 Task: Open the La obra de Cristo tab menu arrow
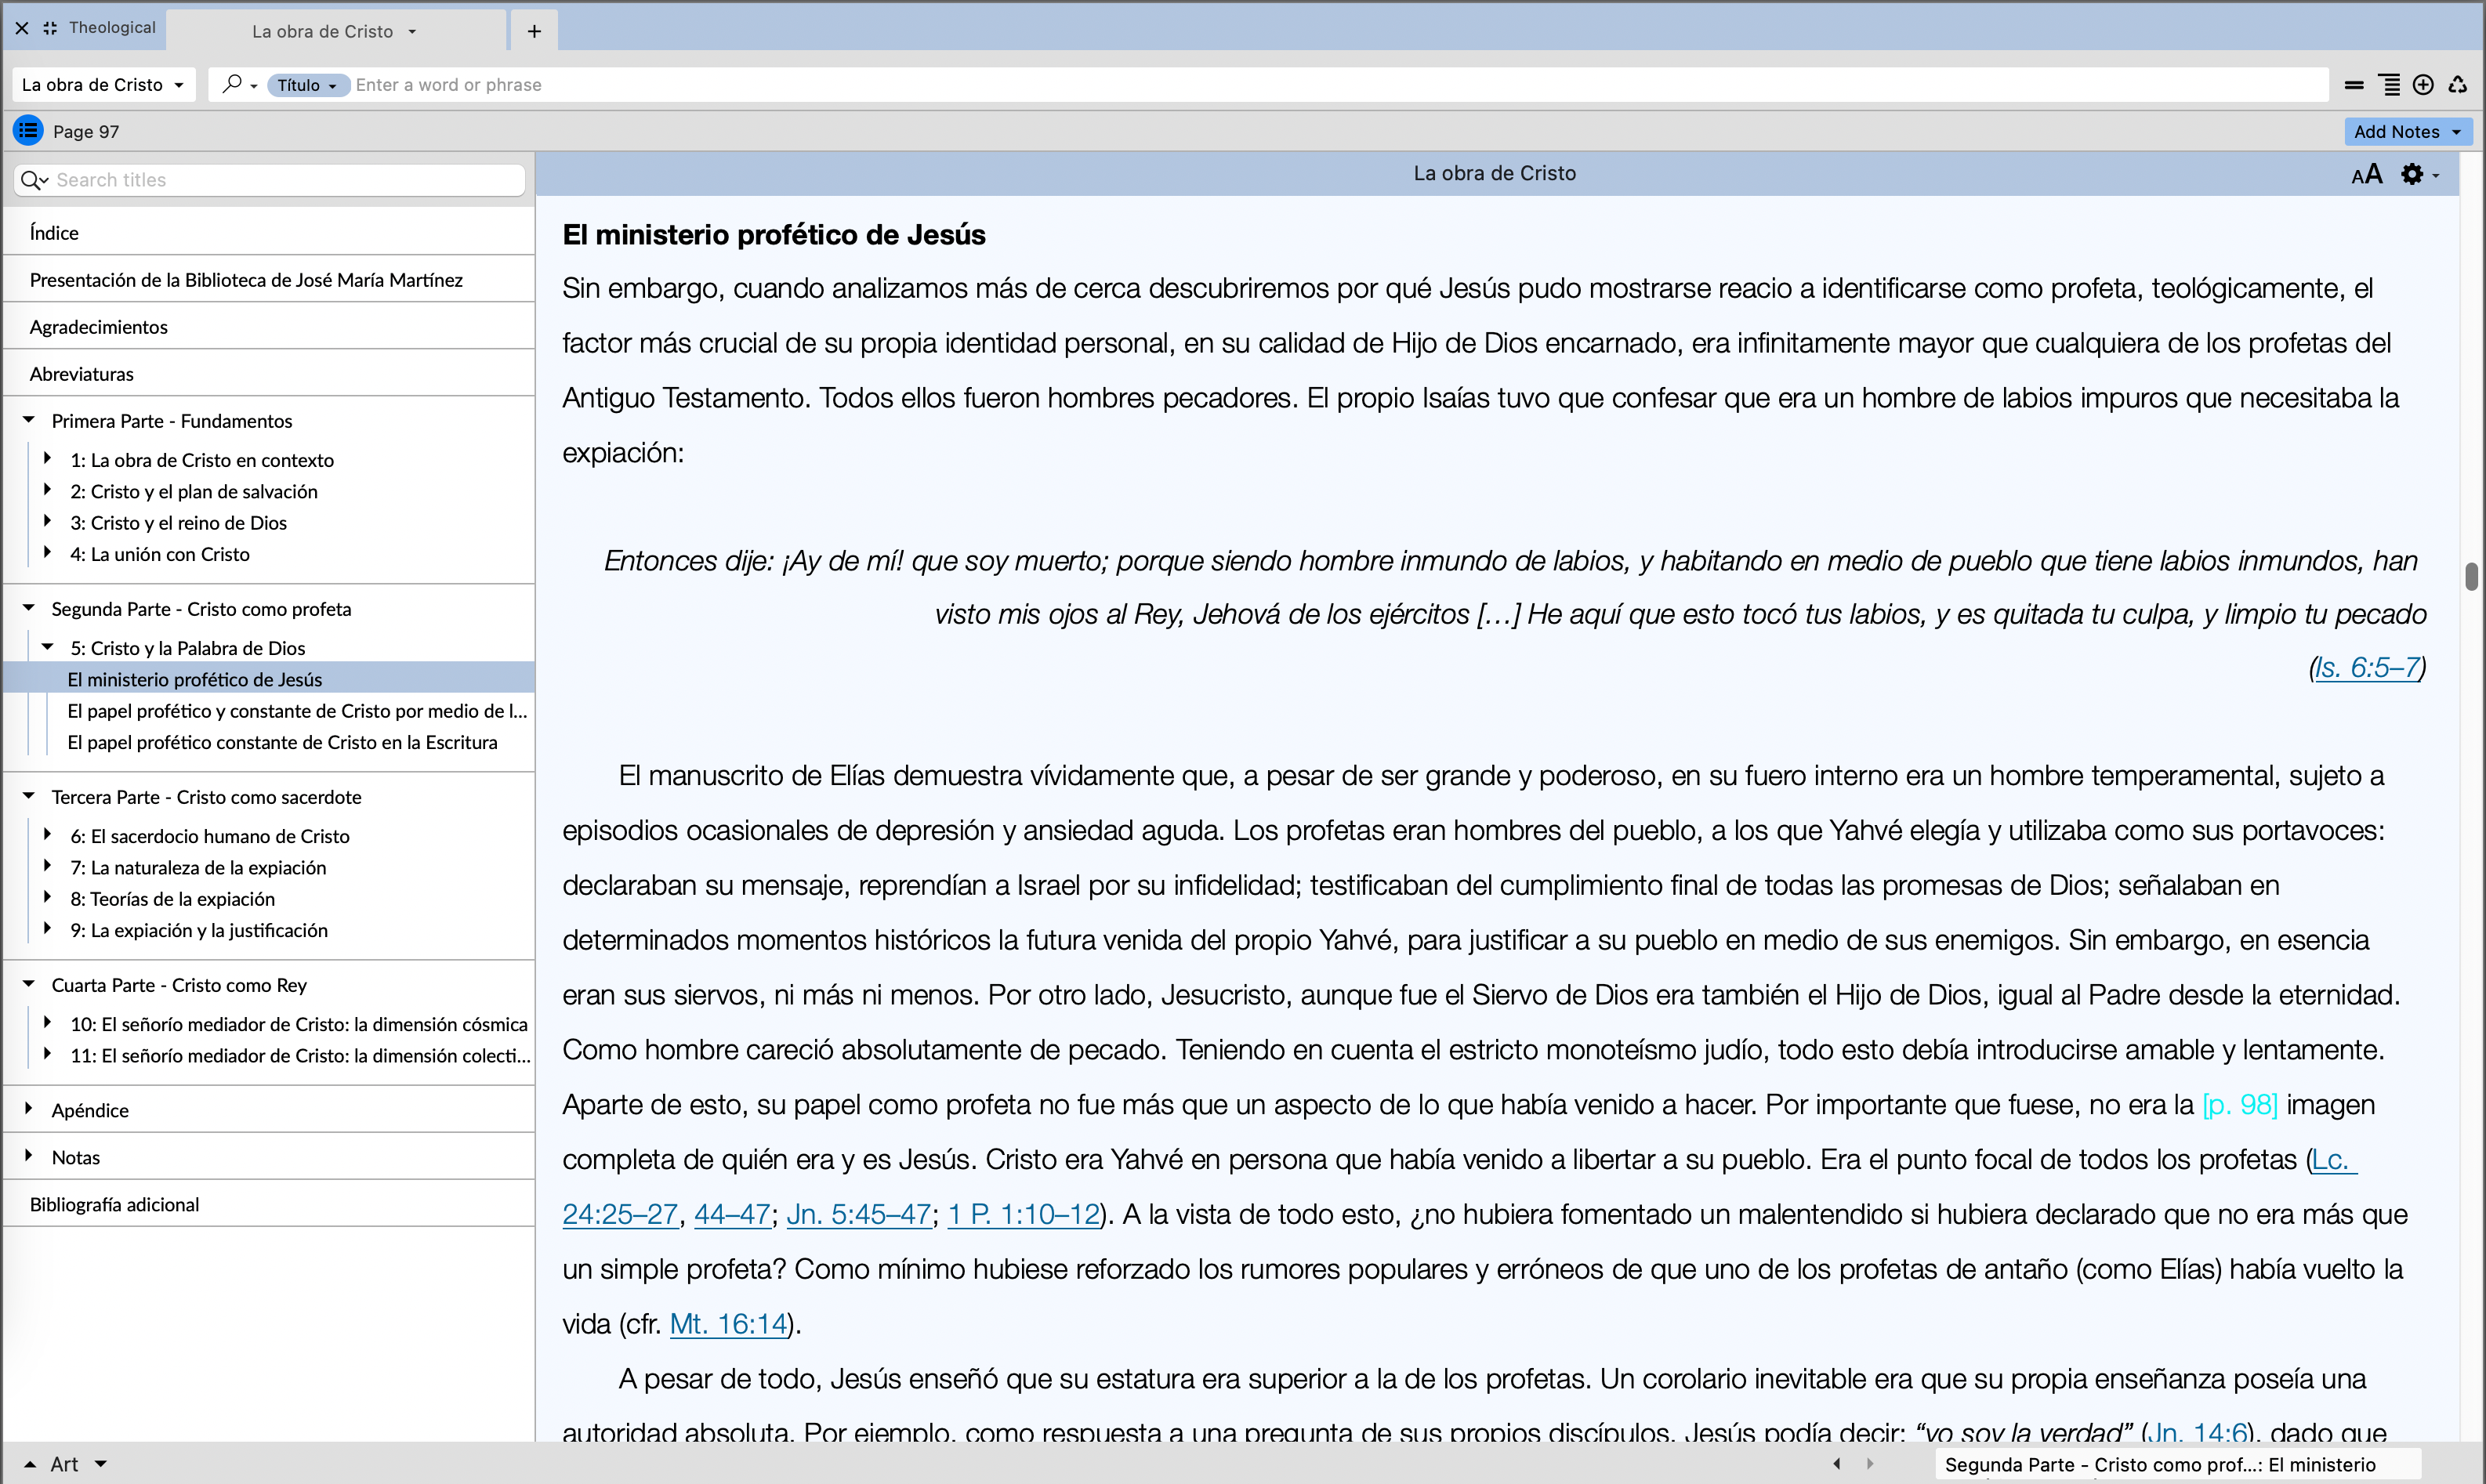click(412, 32)
